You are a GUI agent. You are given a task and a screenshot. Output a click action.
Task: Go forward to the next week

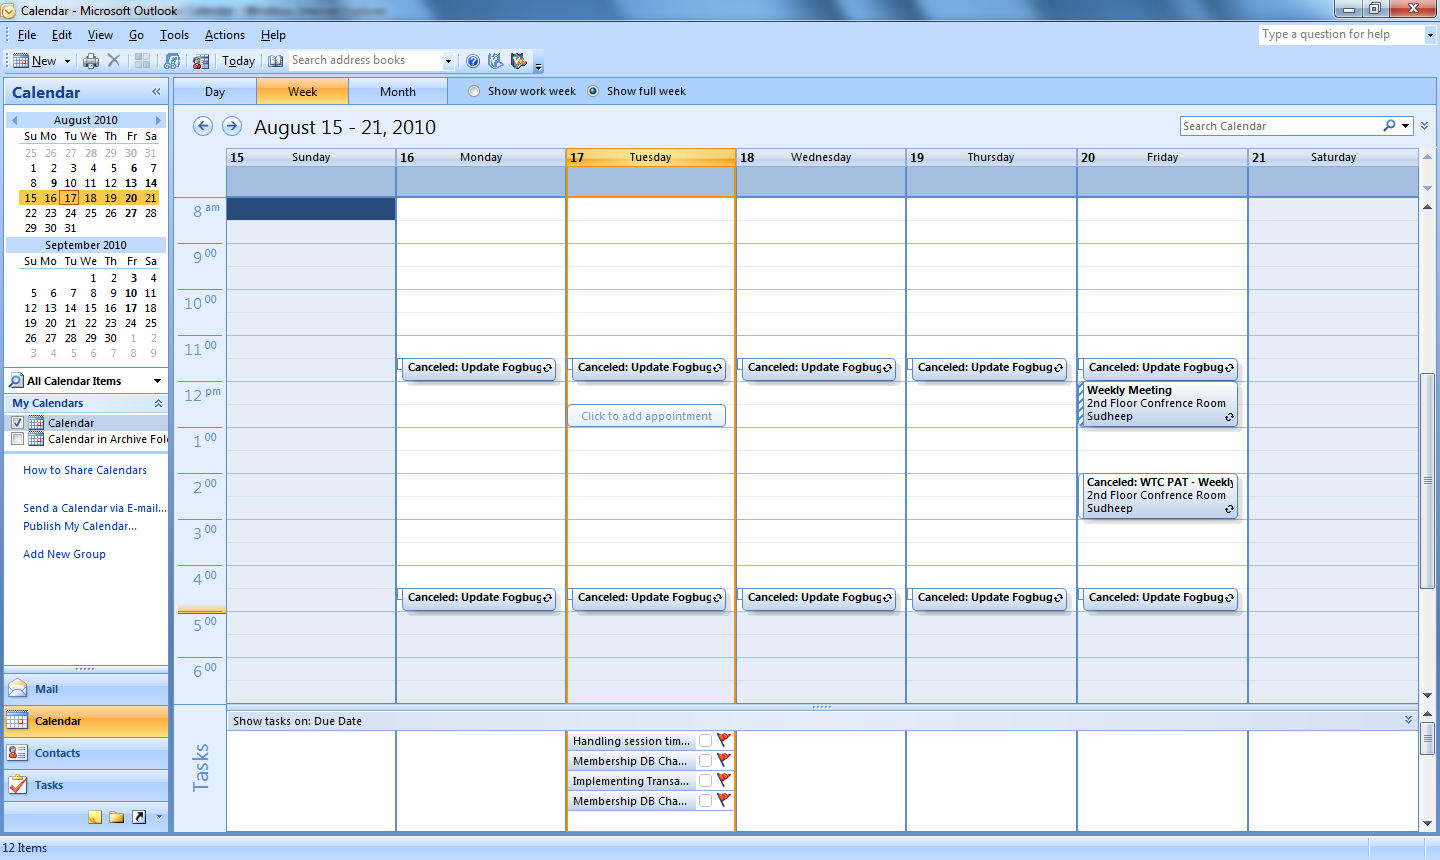(x=232, y=126)
